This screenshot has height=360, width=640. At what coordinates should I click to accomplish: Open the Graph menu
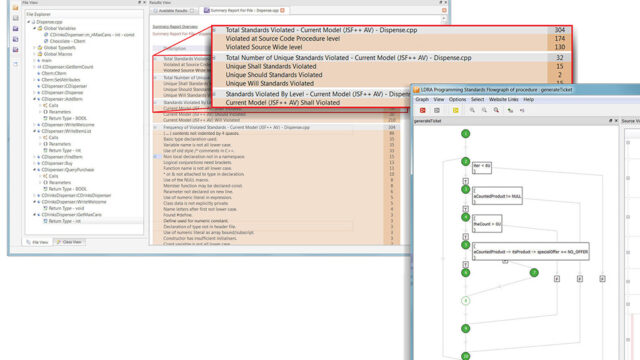422,100
